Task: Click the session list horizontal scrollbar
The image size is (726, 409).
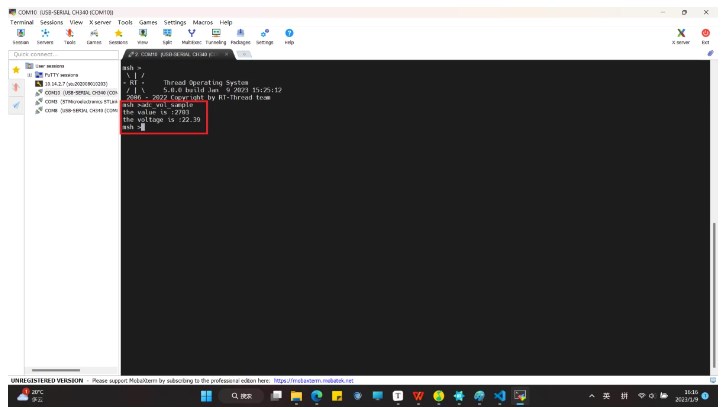Action: click(56, 370)
